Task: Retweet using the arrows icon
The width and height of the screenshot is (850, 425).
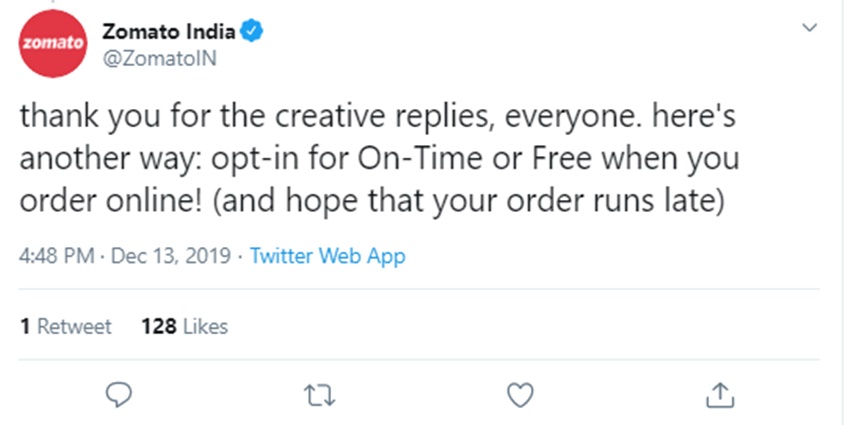Action: pos(319,396)
